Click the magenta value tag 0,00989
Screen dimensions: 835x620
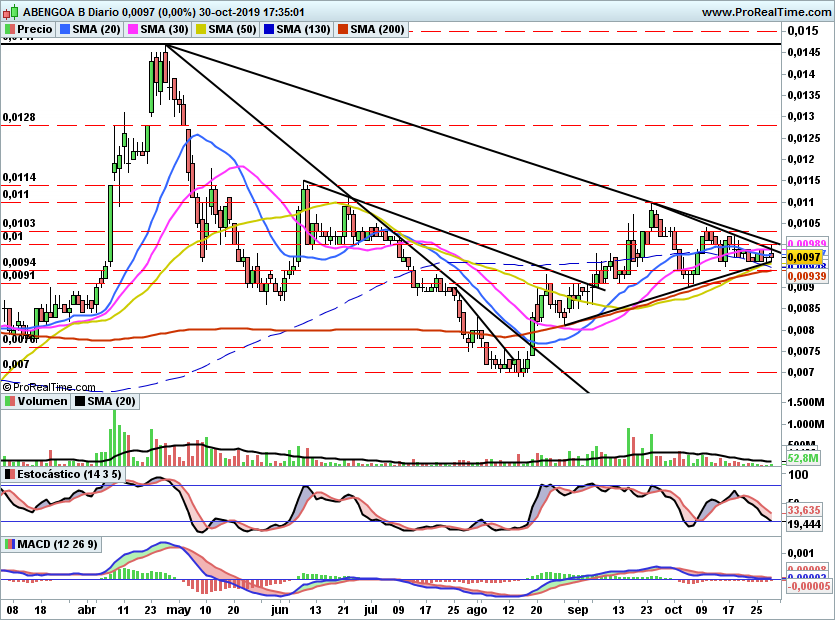(x=806, y=243)
